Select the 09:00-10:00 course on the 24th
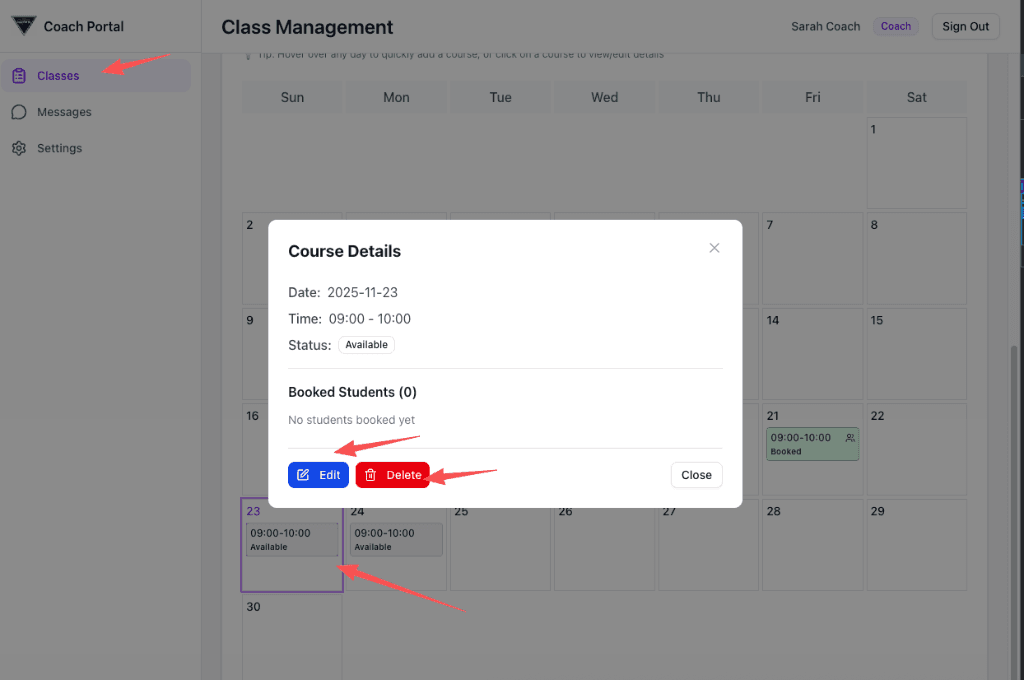 pyautogui.click(x=396, y=539)
